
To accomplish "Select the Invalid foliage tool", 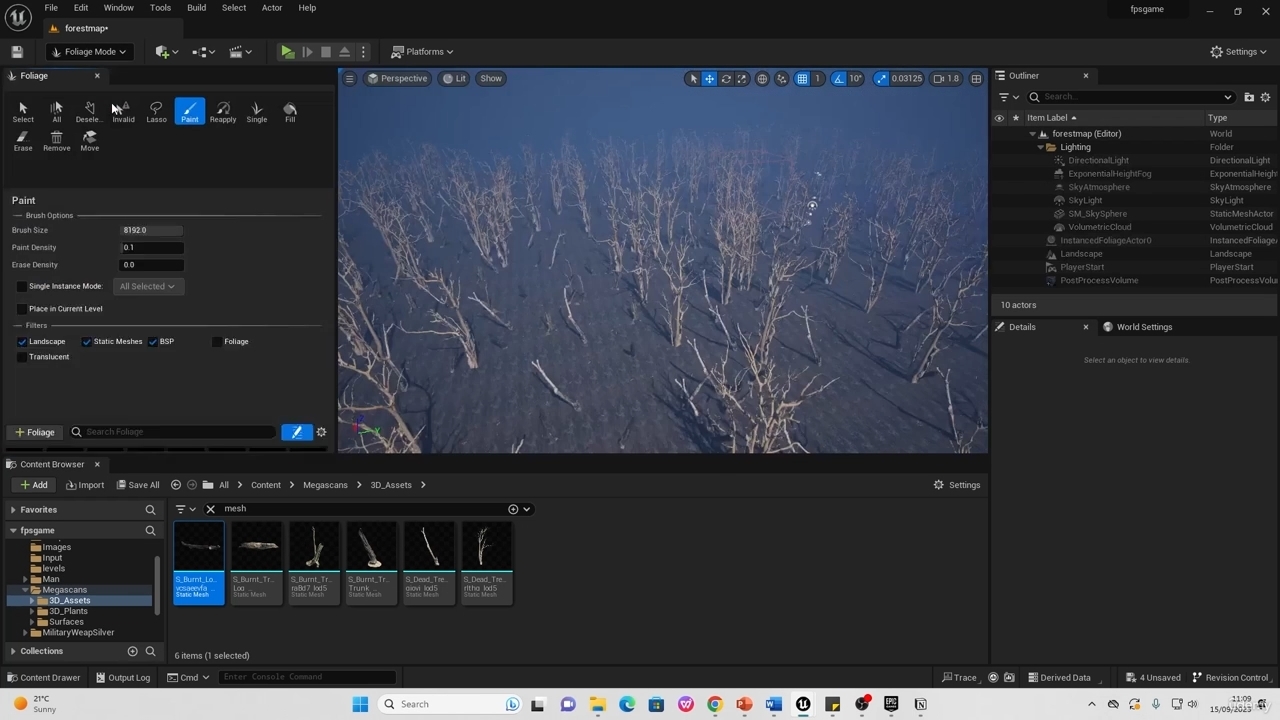I will (123, 112).
